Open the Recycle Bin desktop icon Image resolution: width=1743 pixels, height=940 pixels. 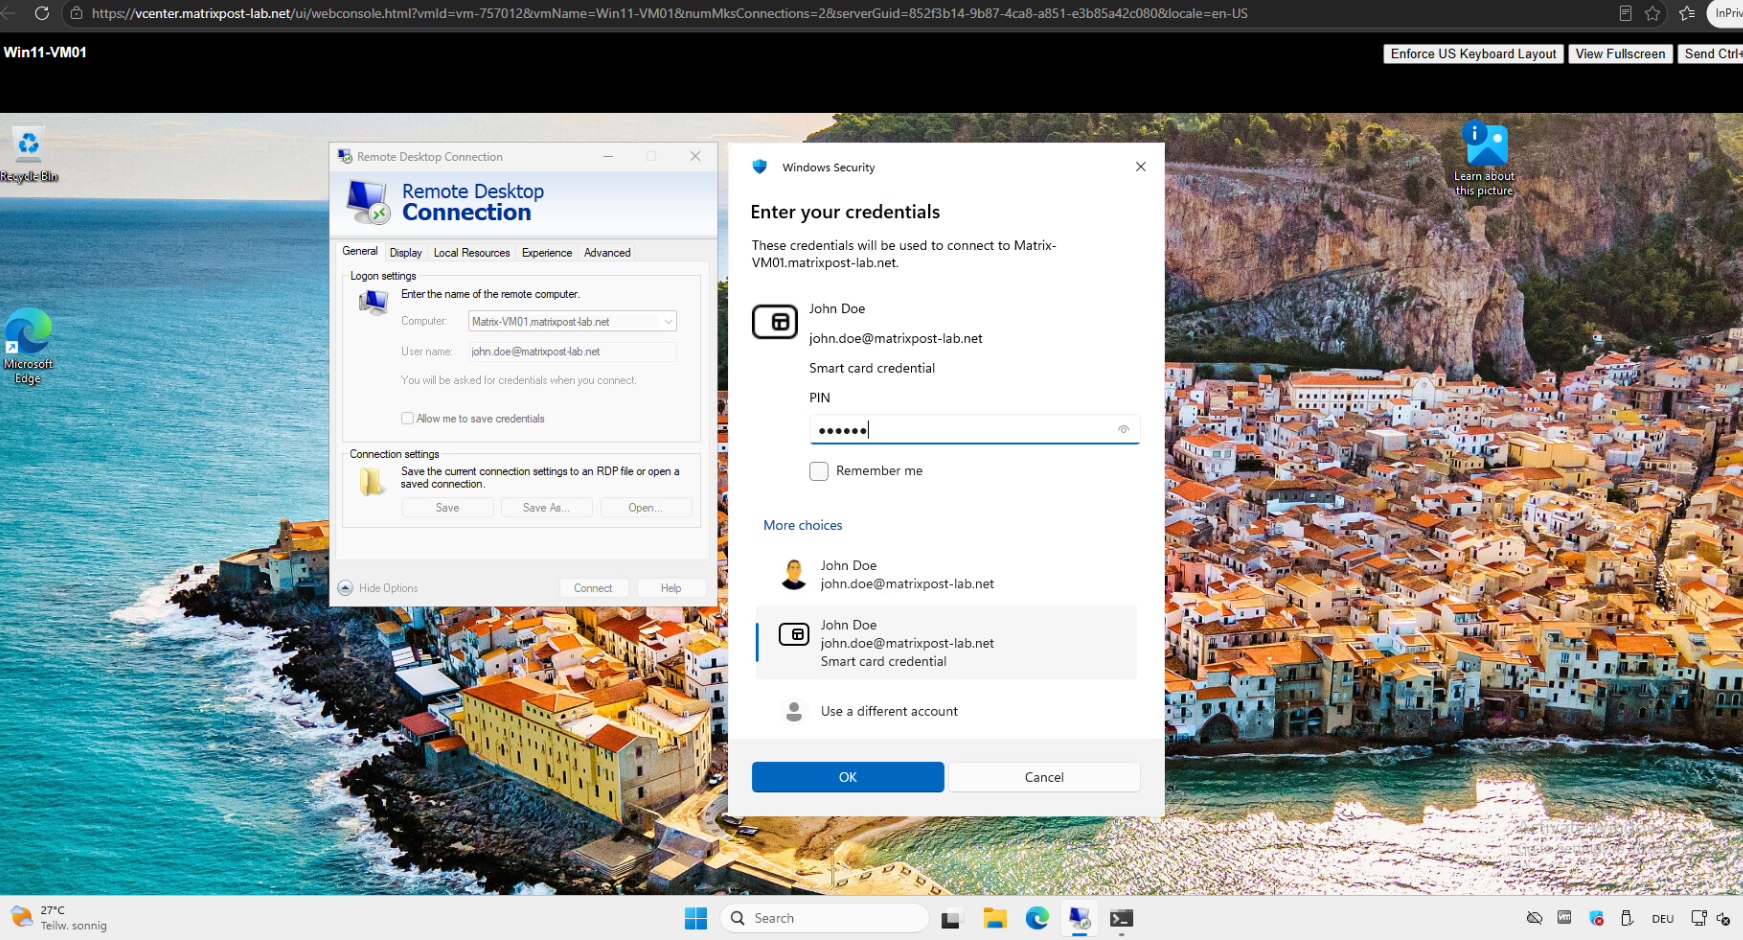[29, 155]
